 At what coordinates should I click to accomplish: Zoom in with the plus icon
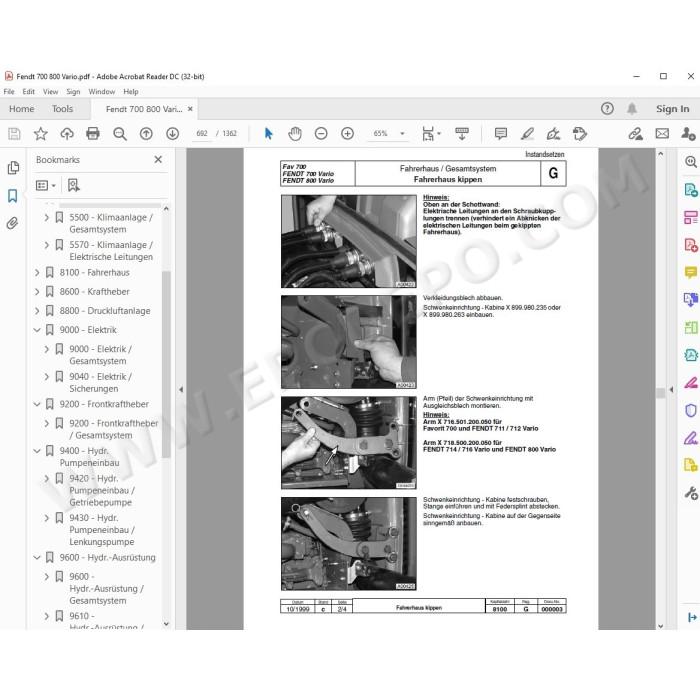coord(347,133)
